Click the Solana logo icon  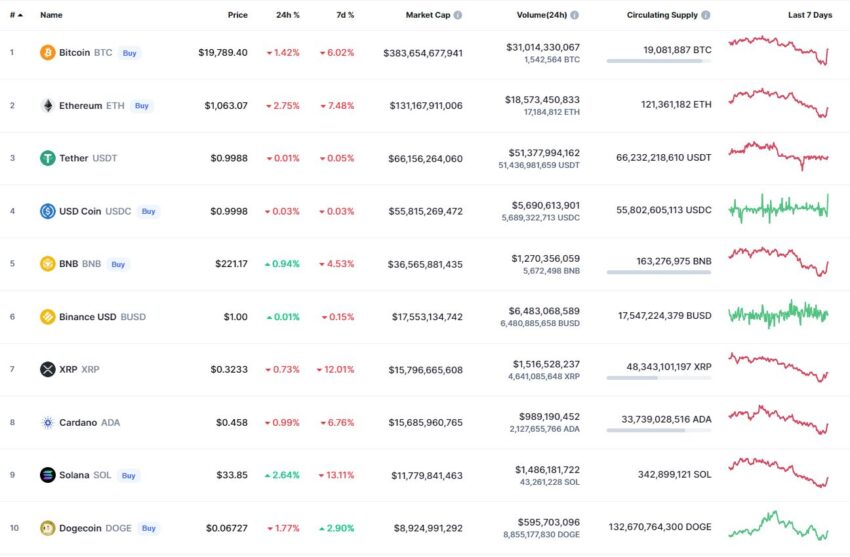tap(48, 475)
